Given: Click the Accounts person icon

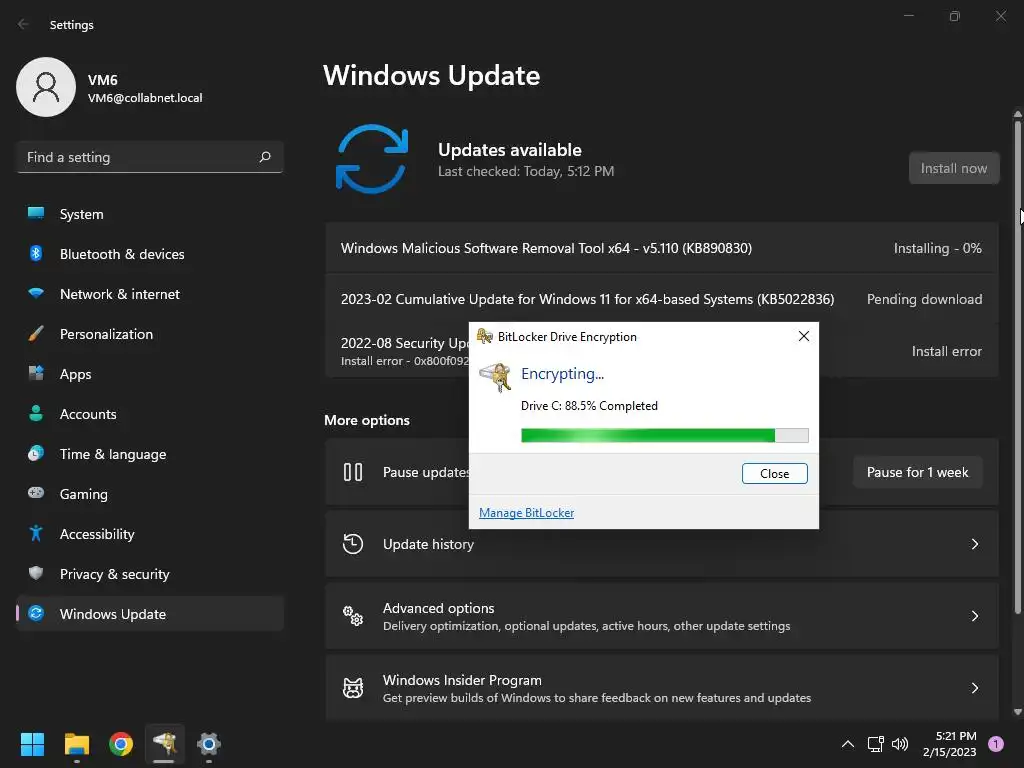Looking at the screenshot, I should 36,413.
